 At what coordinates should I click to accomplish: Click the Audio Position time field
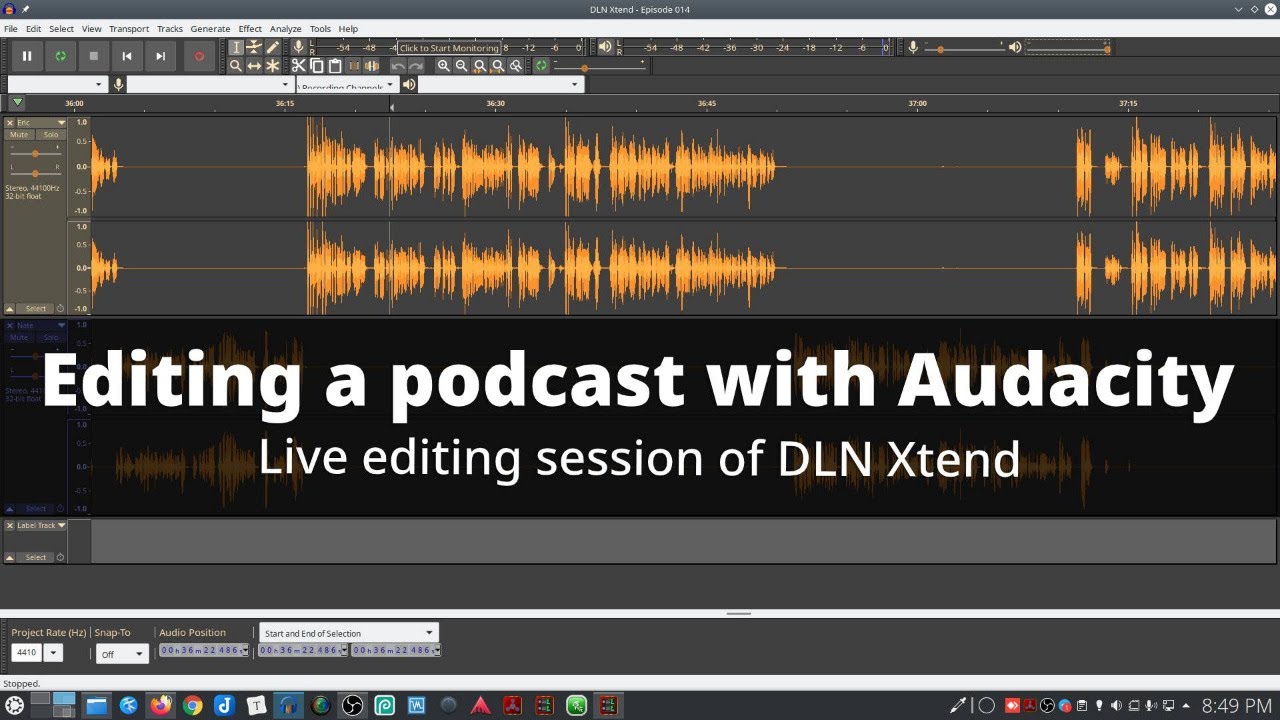(x=204, y=651)
